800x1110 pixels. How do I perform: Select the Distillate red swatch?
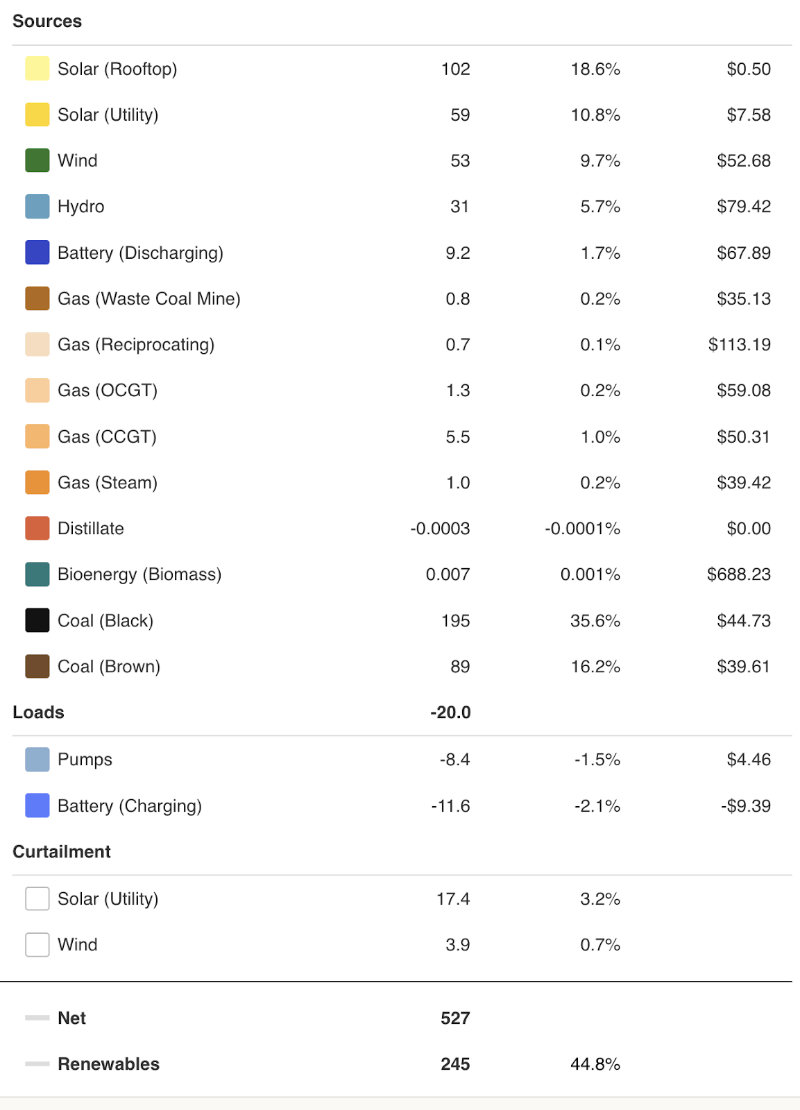click(36, 528)
